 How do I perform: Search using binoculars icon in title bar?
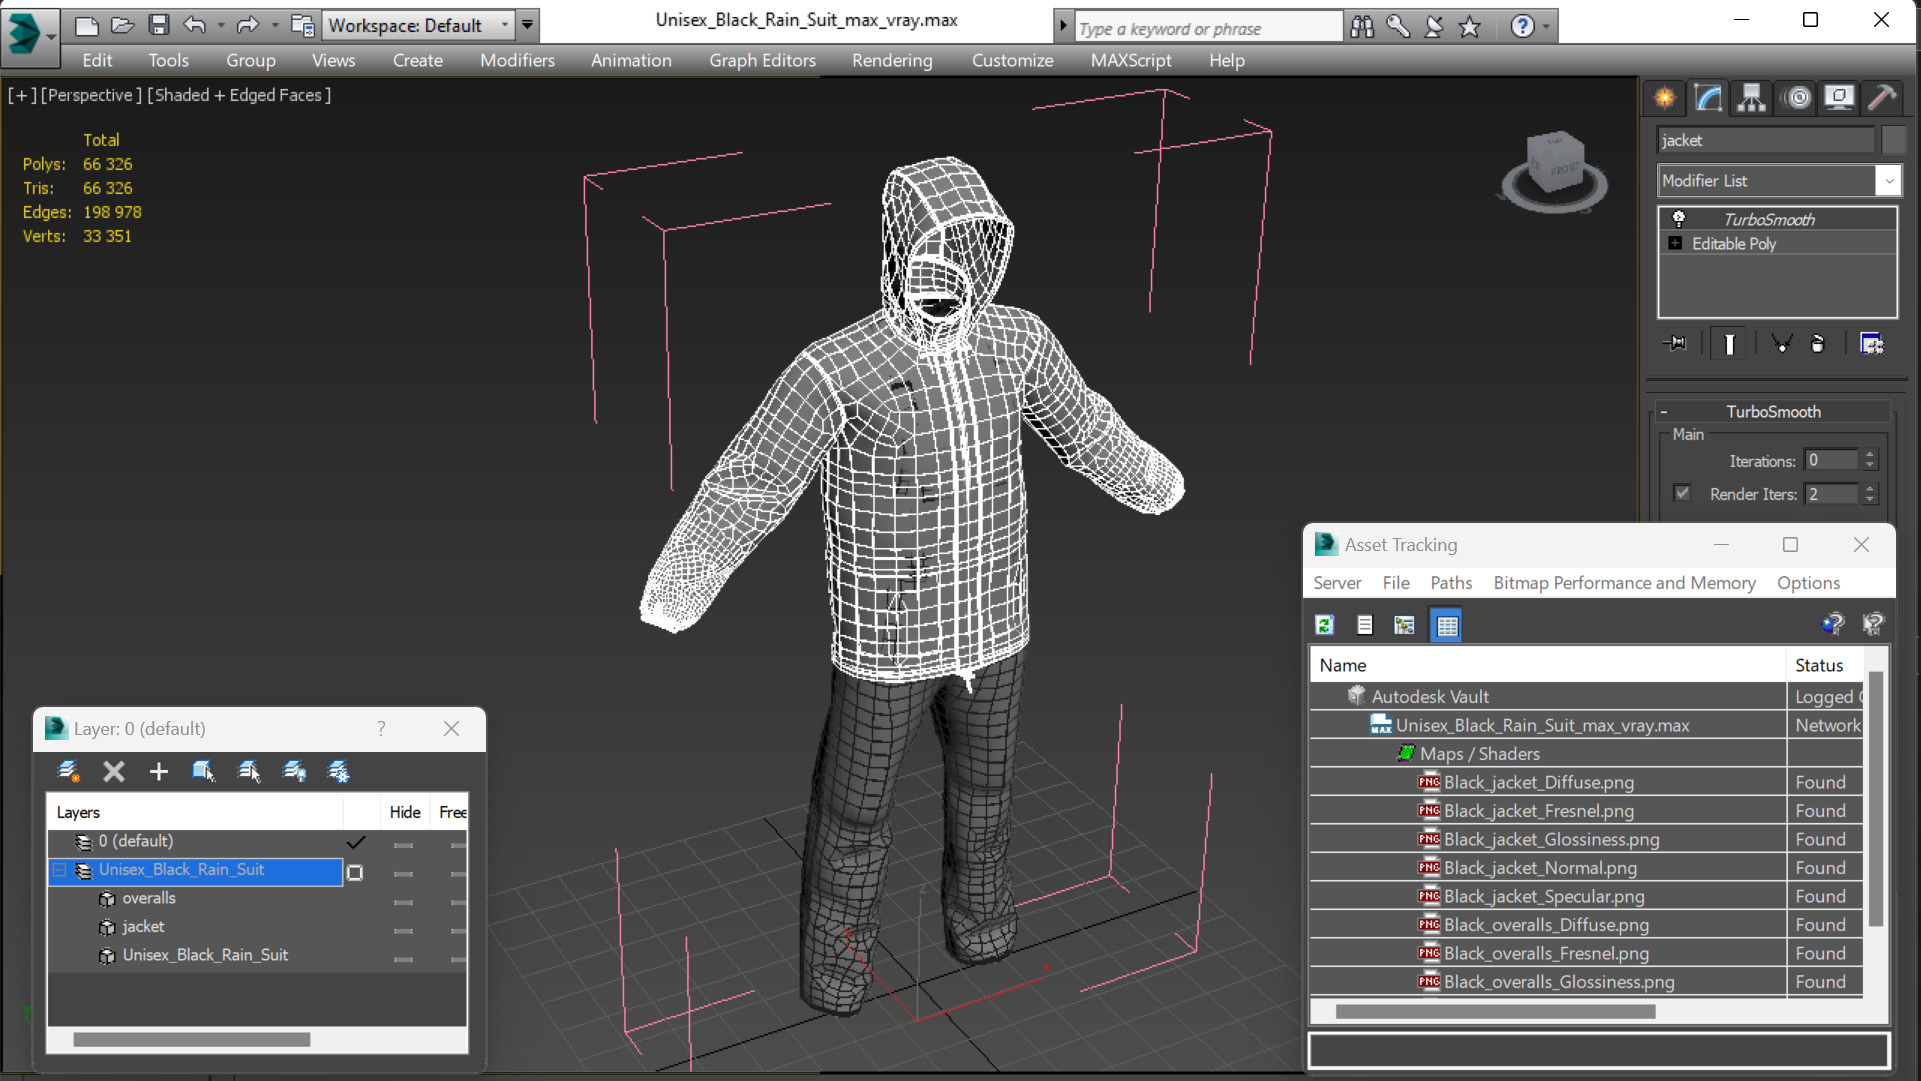coord(1361,27)
